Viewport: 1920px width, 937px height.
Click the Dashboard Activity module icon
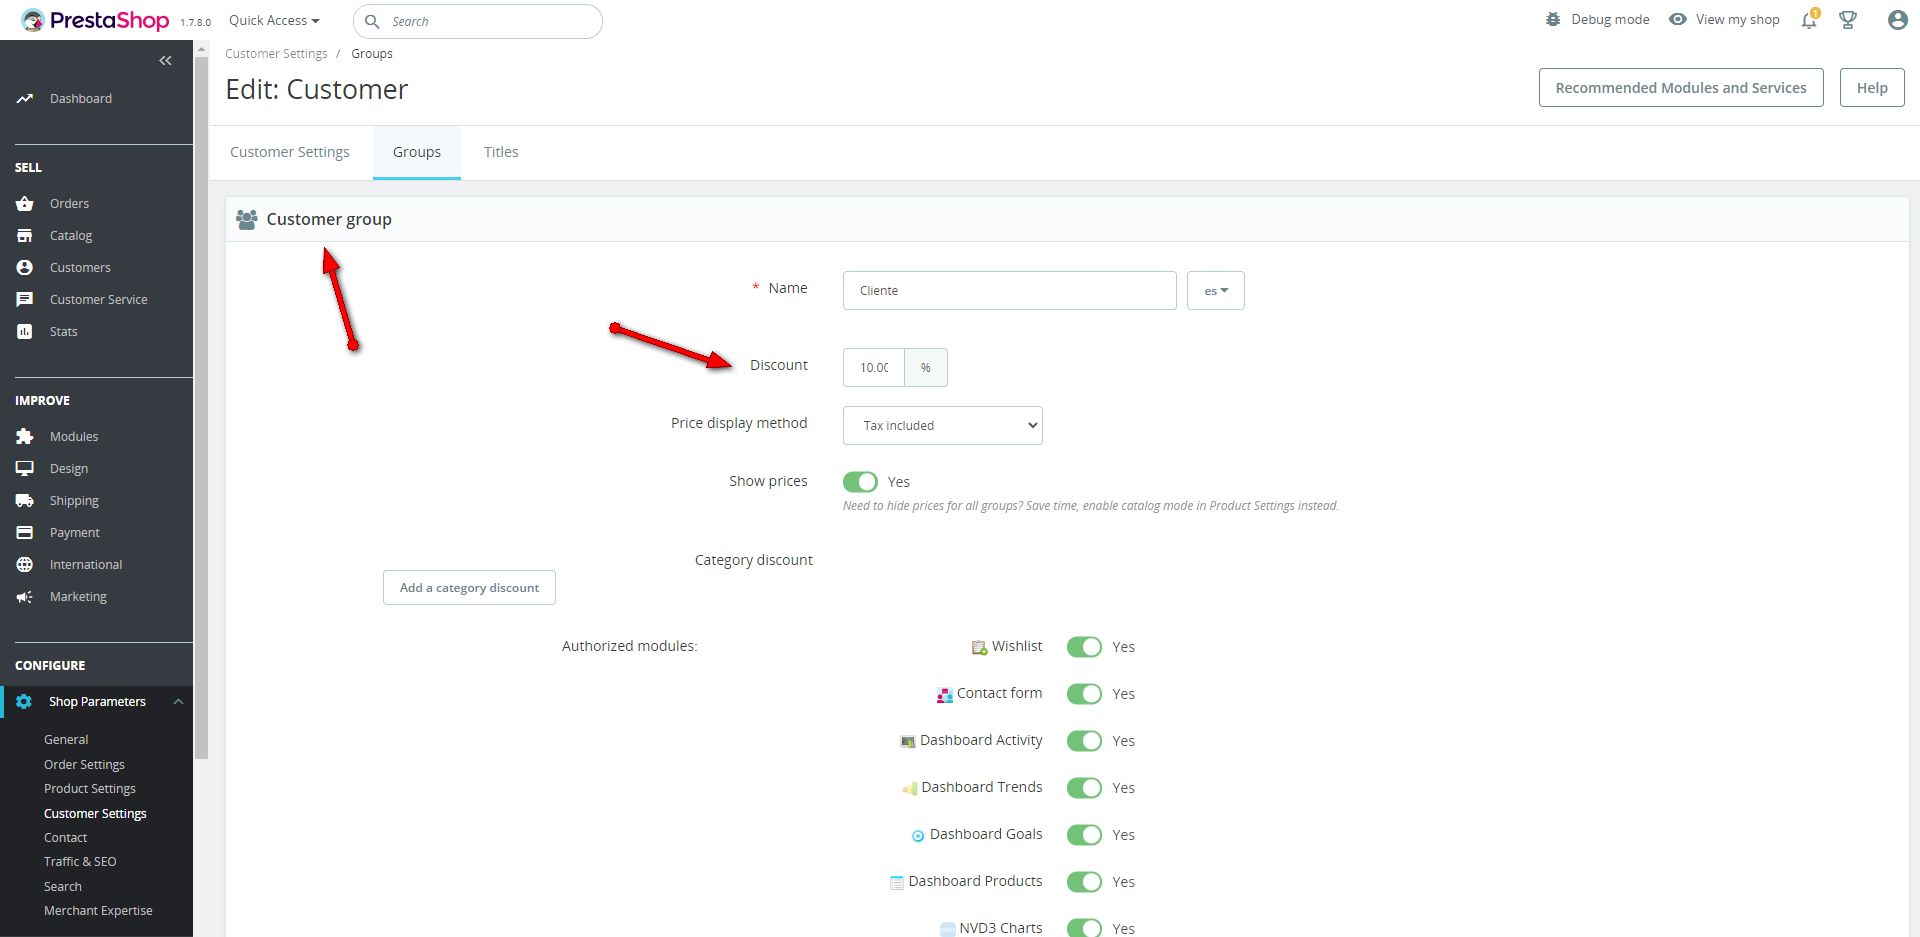[x=908, y=742]
